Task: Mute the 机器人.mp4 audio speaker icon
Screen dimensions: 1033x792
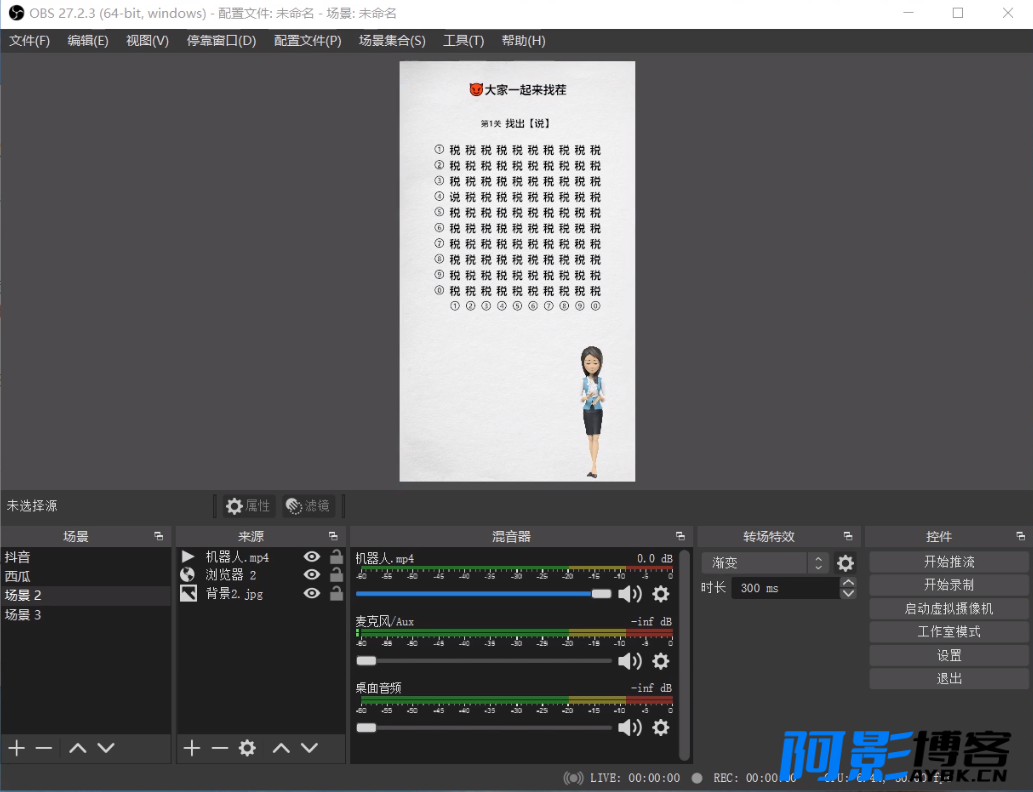Action: pos(629,594)
